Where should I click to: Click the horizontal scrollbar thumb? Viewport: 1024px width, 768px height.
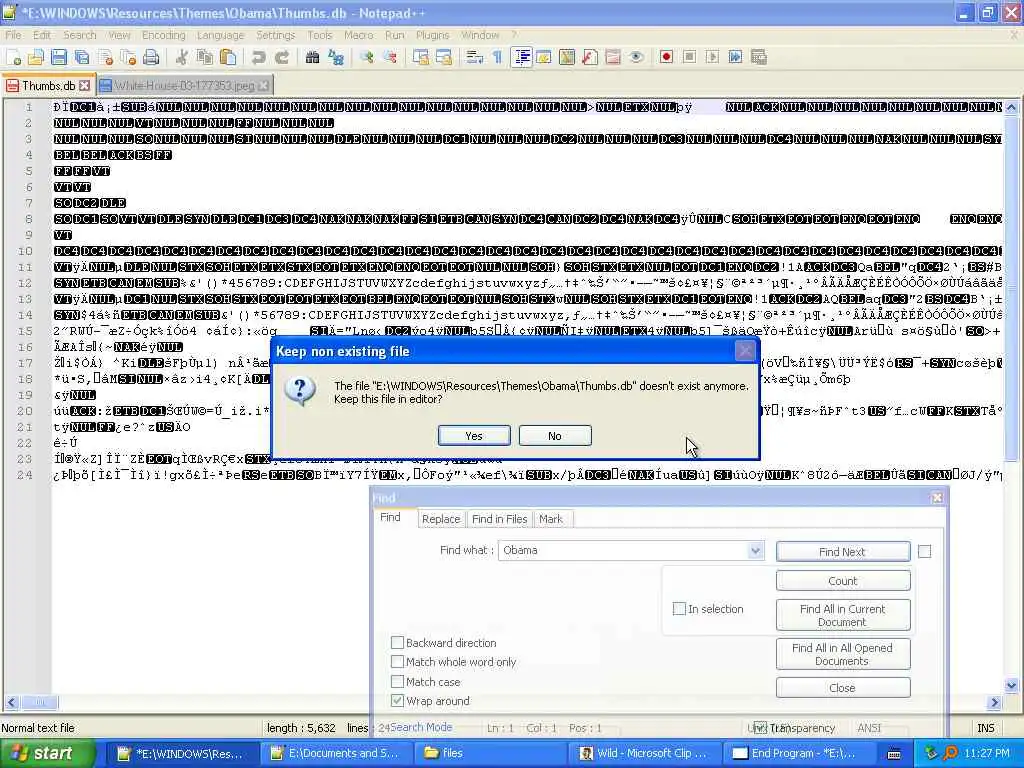[39, 703]
